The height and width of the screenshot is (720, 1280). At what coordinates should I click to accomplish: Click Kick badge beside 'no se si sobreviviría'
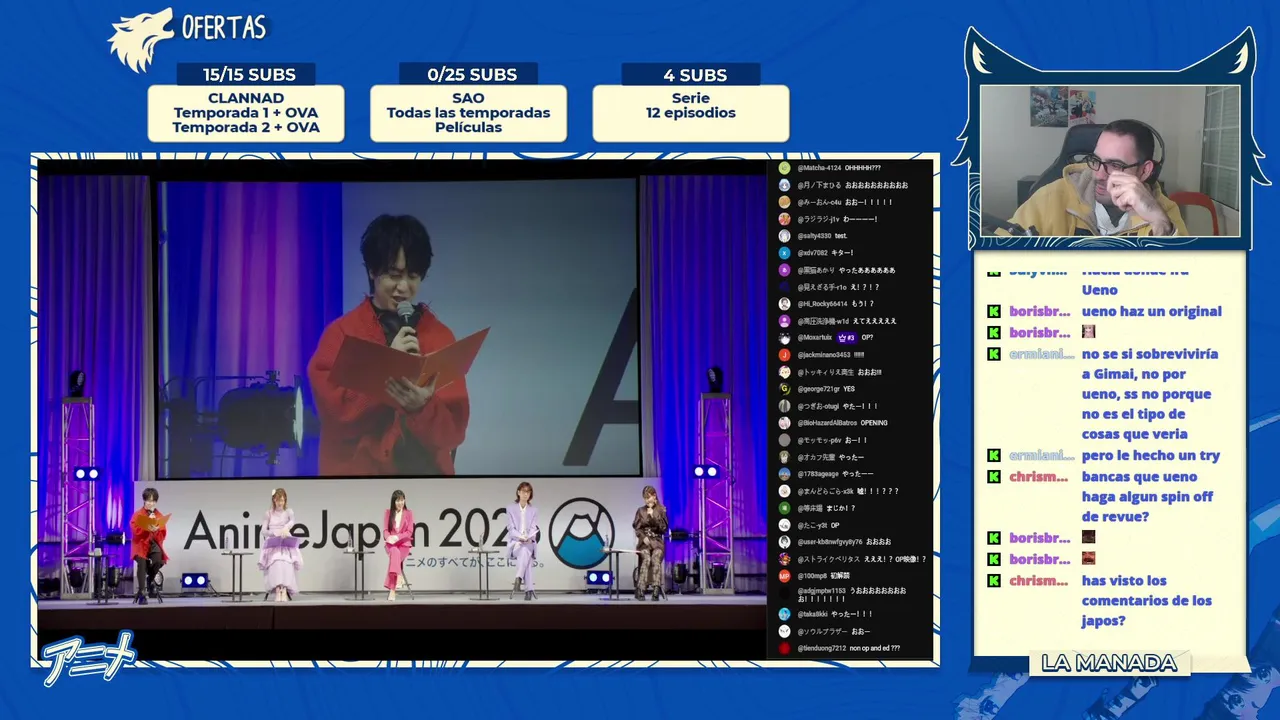point(994,354)
